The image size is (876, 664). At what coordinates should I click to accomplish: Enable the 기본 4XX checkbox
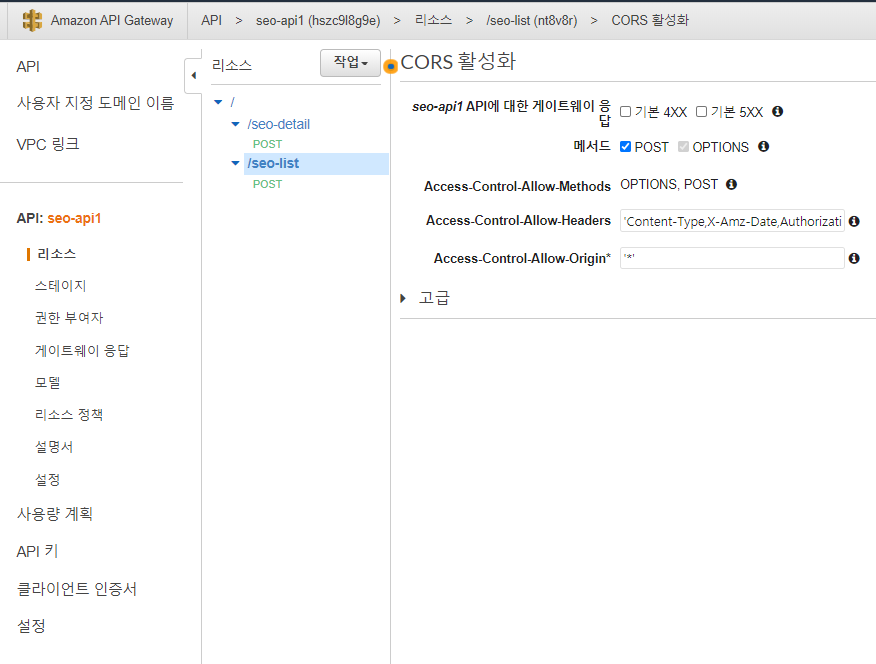(626, 112)
